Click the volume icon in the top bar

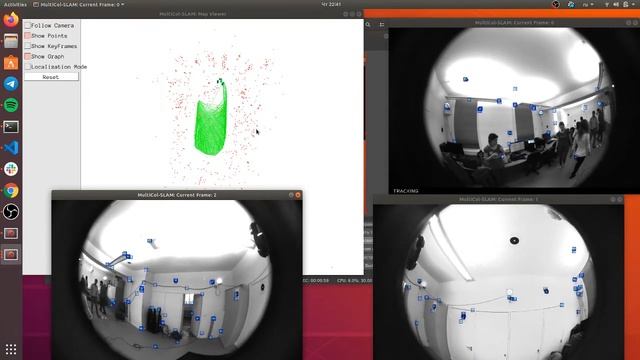(616, 4)
